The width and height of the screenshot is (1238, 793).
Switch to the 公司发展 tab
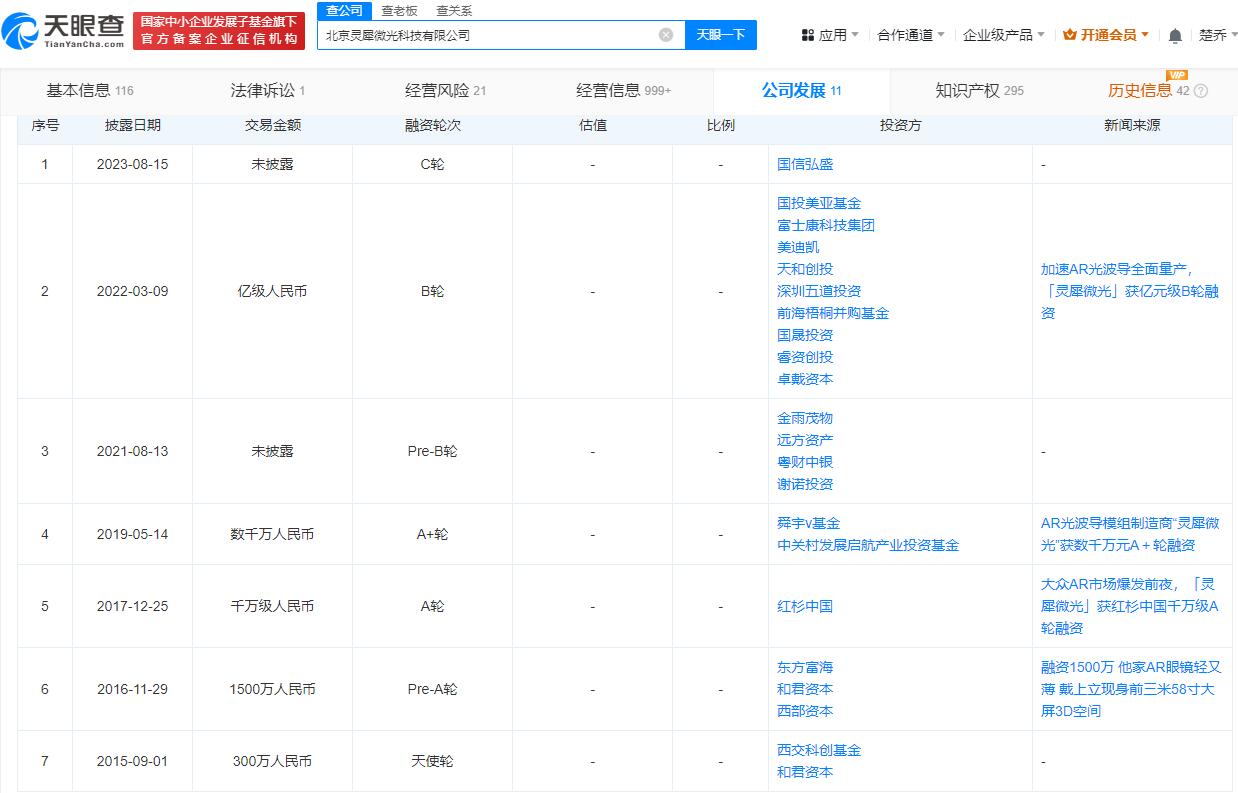801,91
